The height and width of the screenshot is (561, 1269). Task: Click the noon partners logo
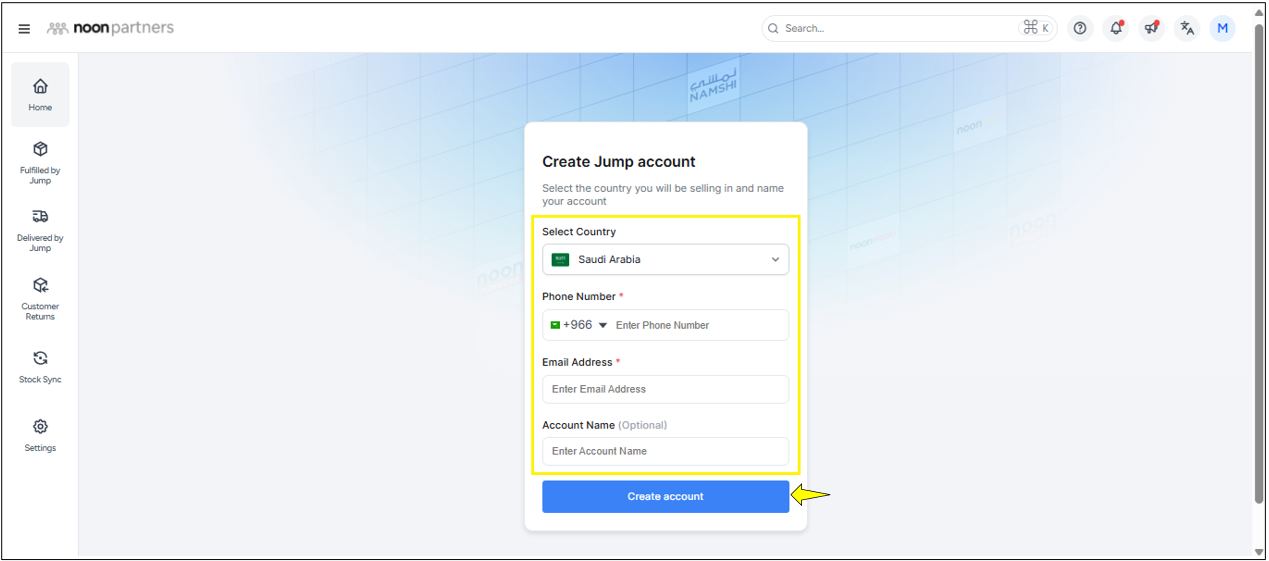[x=110, y=28]
